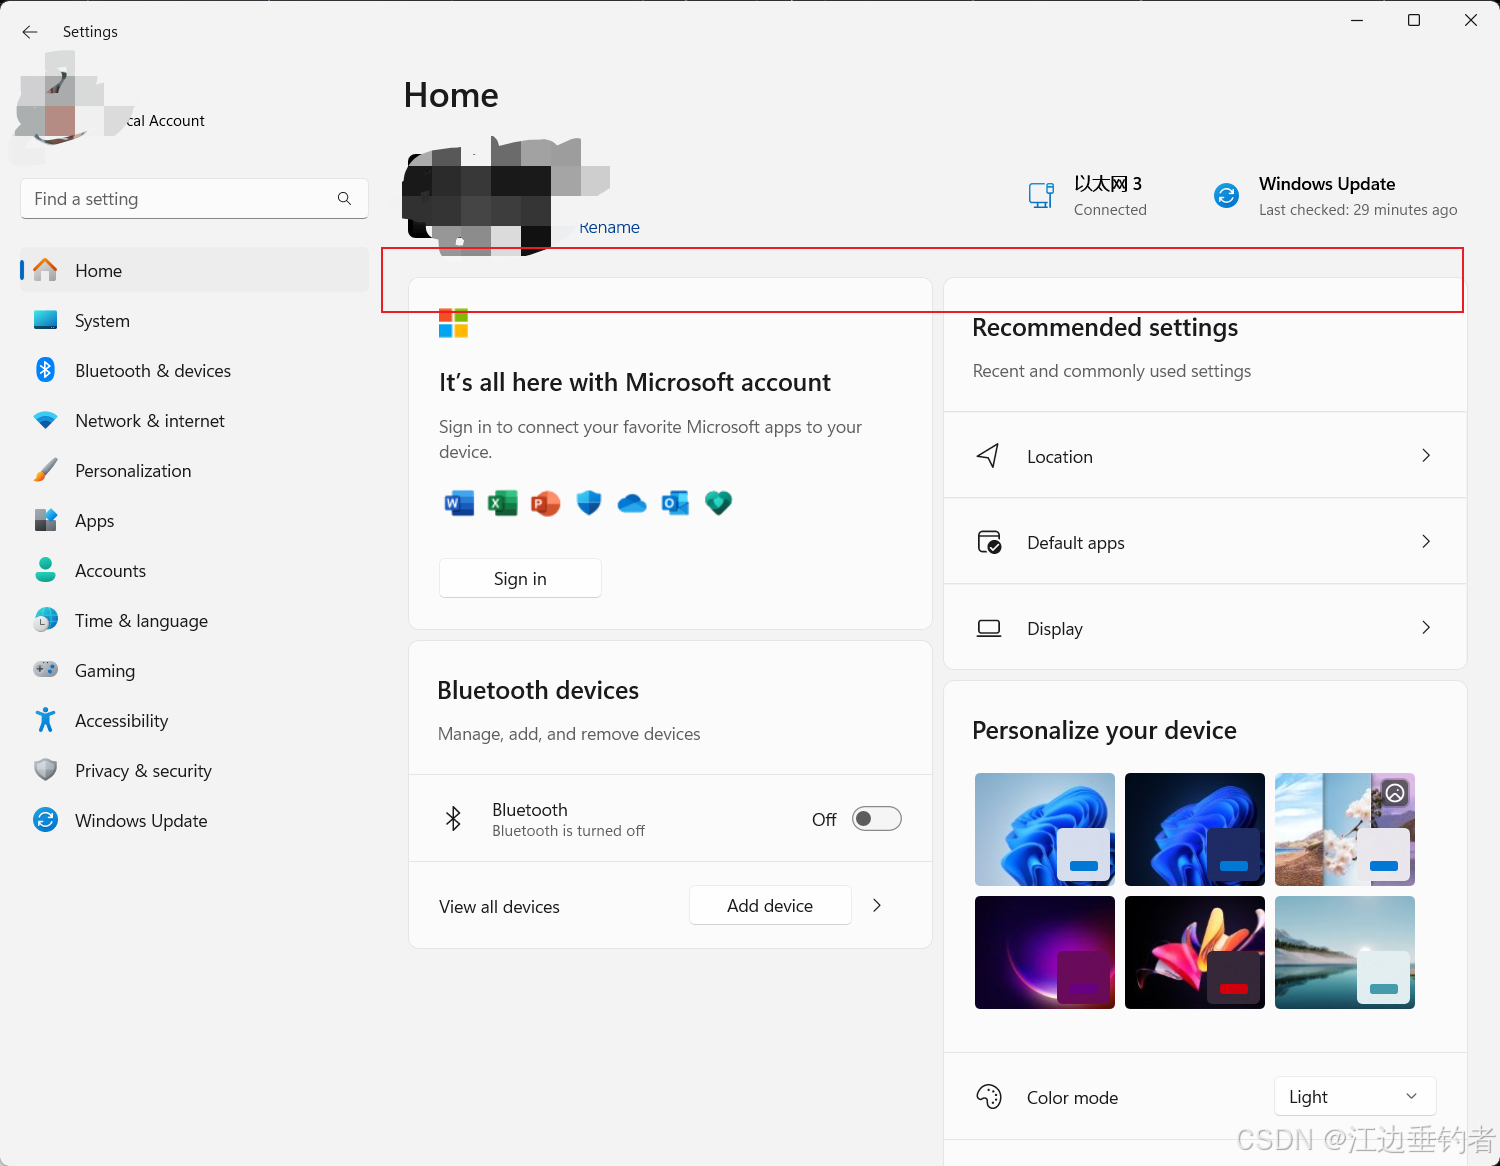Click the Windows Update sync icon at top
1500x1166 pixels.
click(x=1226, y=195)
